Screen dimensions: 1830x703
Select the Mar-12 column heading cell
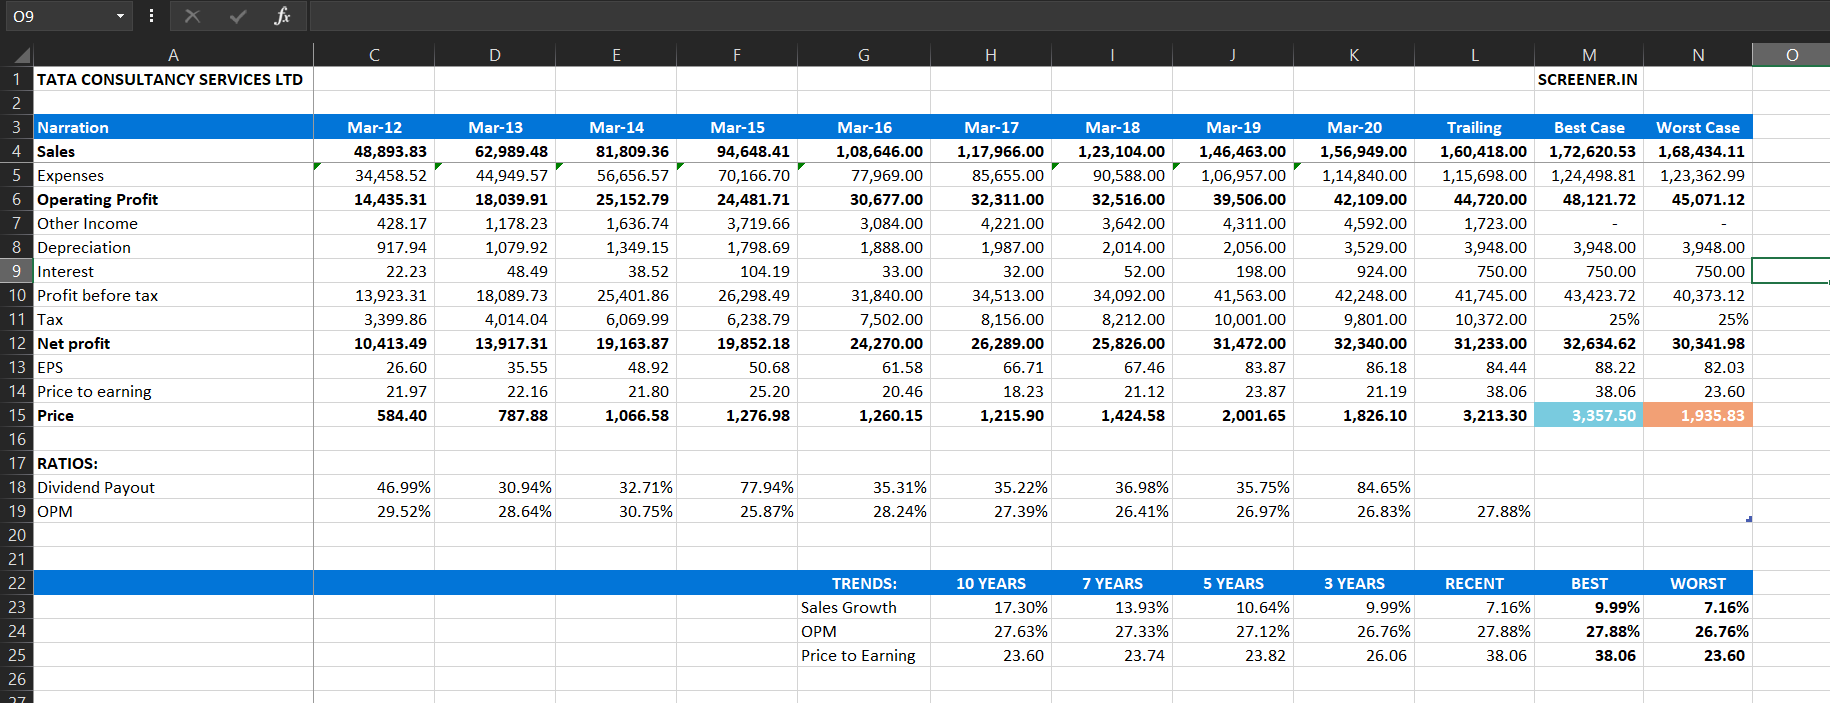pyautogui.click(x=374, y=127)
